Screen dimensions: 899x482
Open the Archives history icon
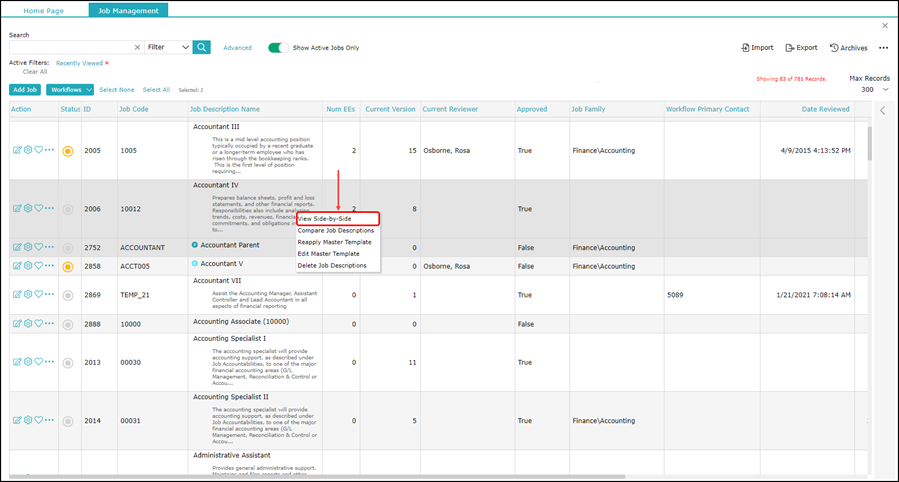848,47
